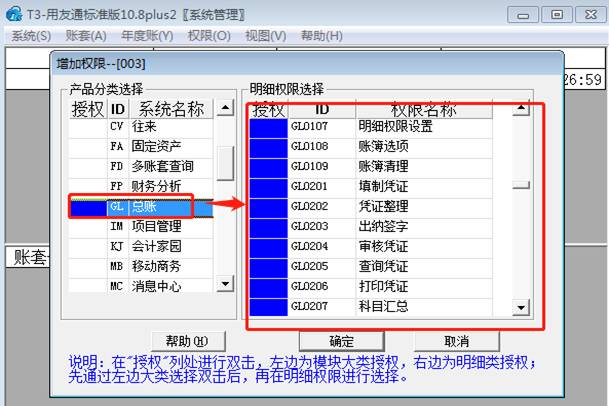Open the 系统(S) menu
The image size is (609, 406).
point(31,35)
